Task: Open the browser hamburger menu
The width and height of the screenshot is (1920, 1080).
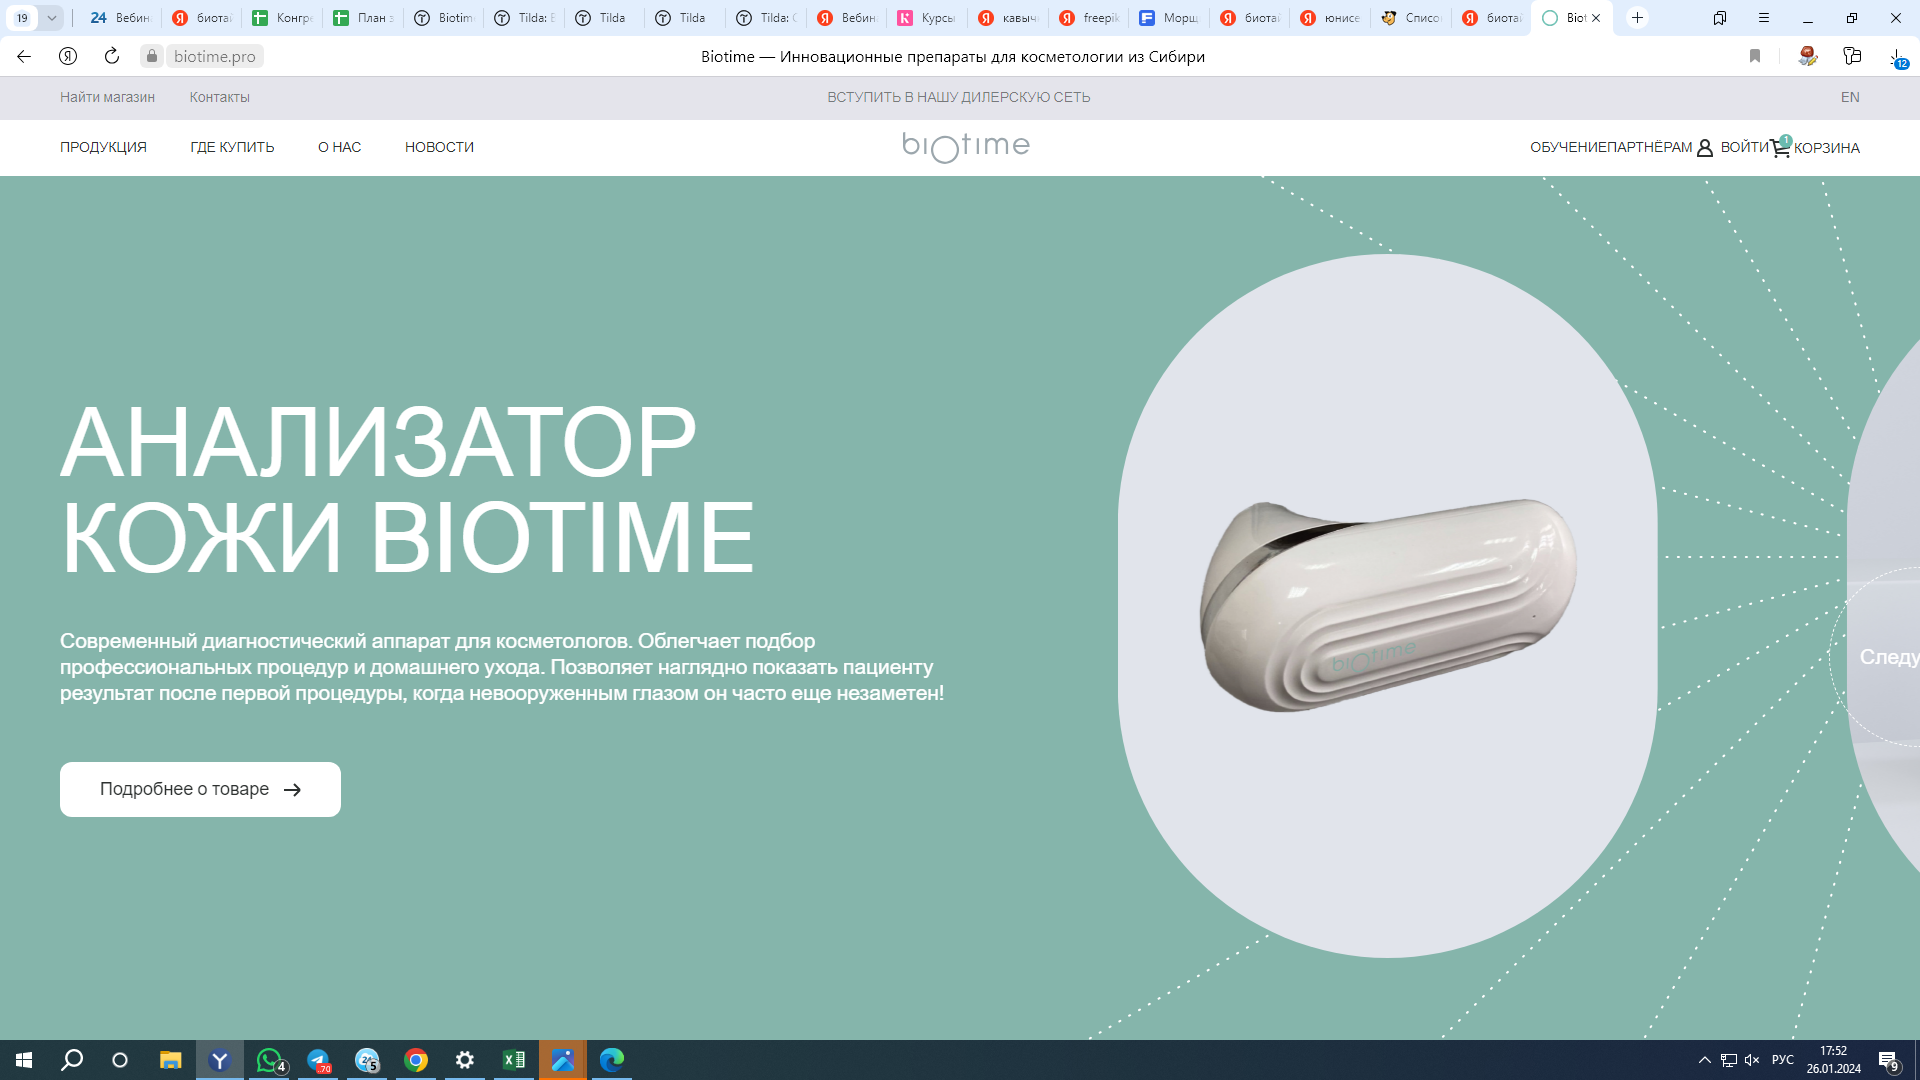Action: tap(1764, 18)
